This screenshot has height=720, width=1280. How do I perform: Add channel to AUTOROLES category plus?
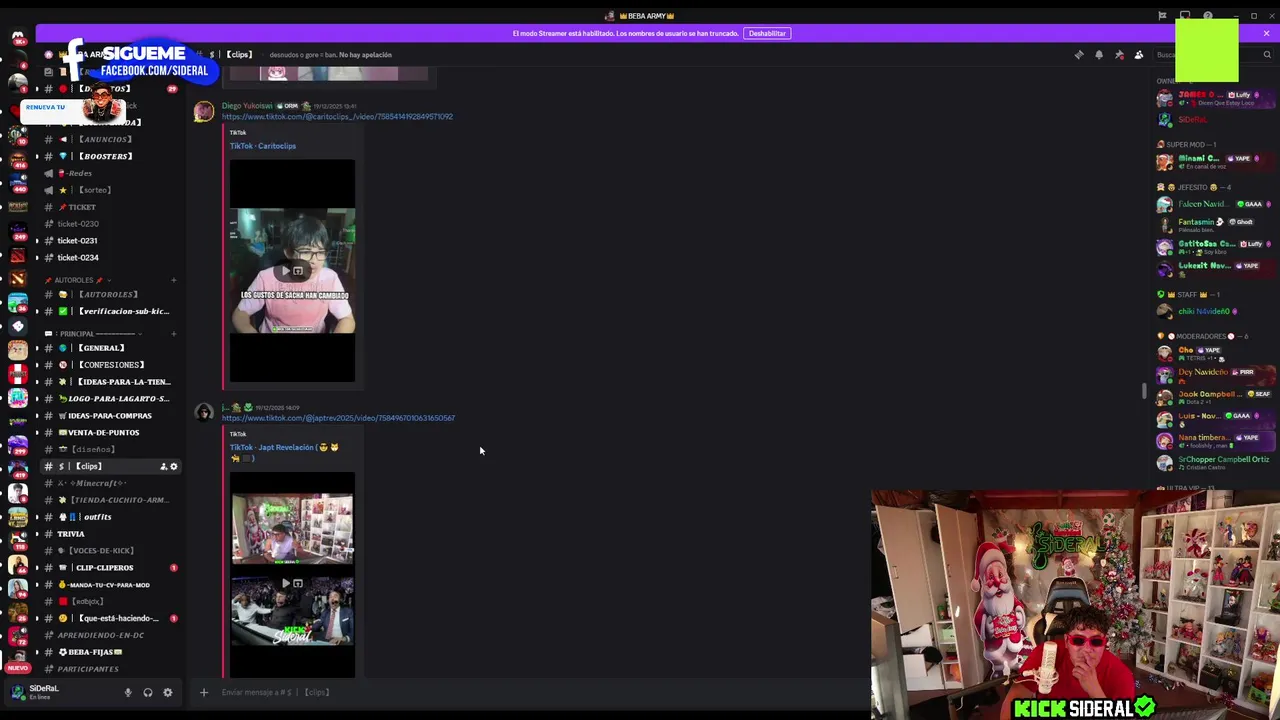click(x=173, y=280)
